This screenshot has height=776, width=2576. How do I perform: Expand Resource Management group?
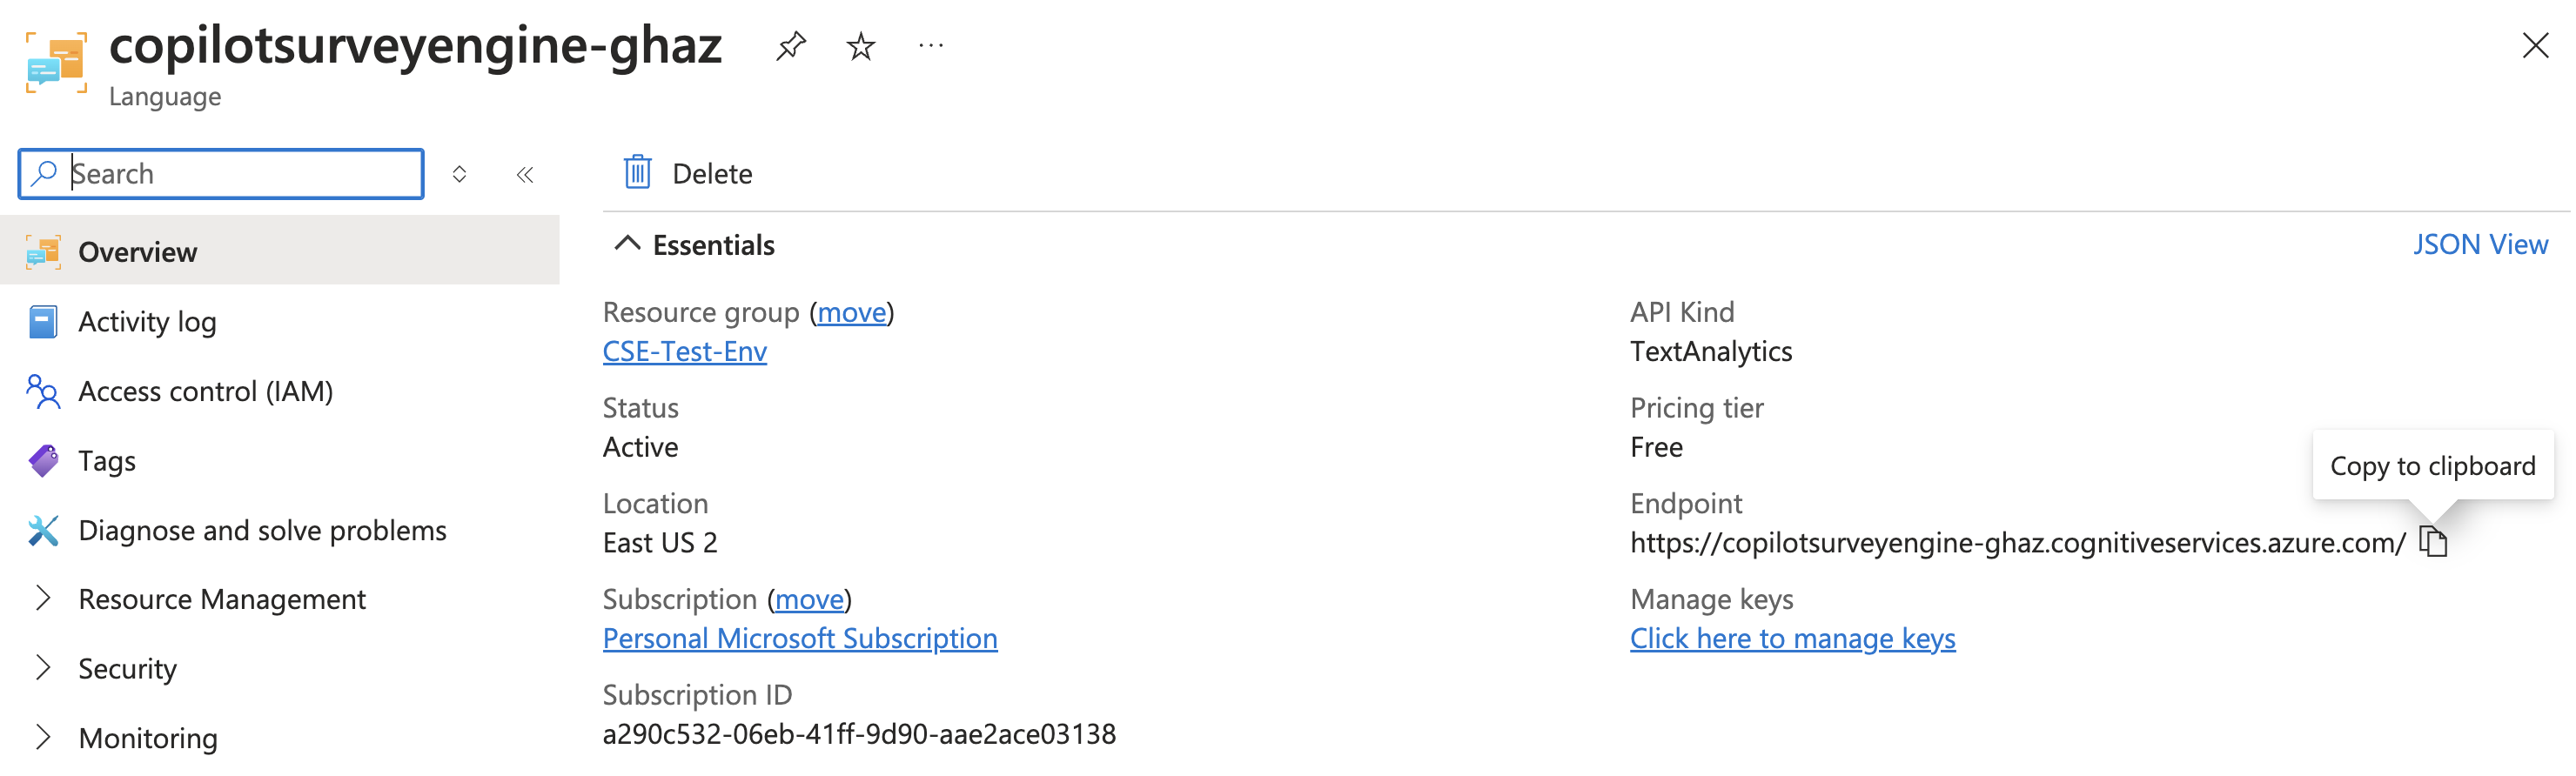[43, 599]
